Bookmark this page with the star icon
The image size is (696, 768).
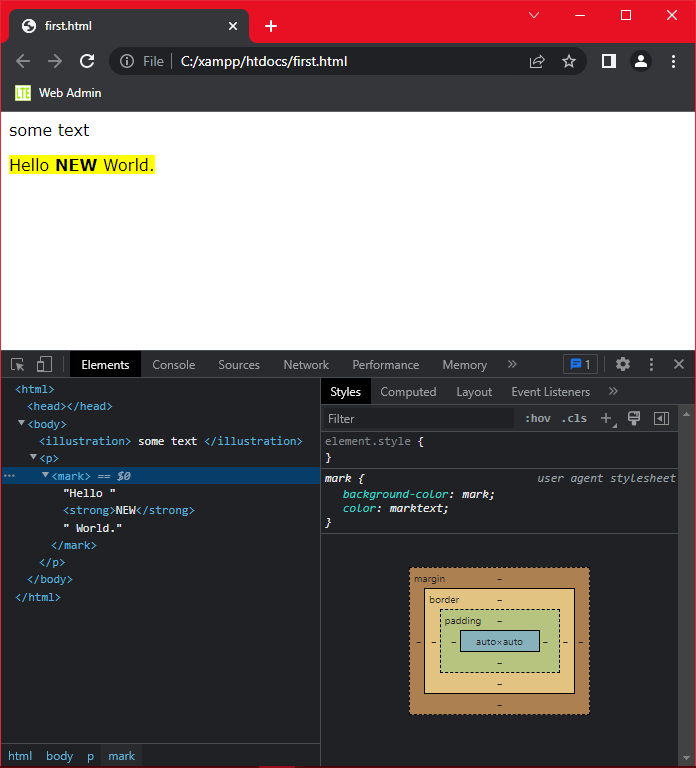(x=569, y=61)
